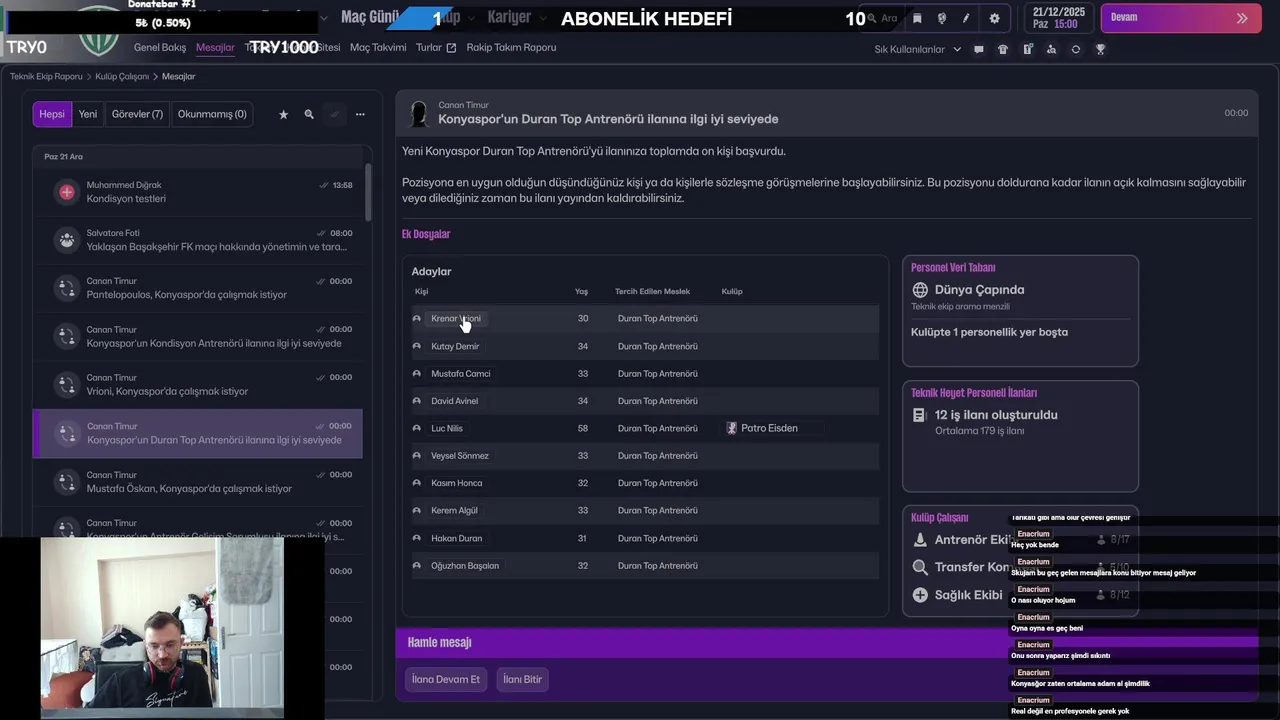
Task: Sort candidates by Tercih Edilen Meslek column
Action: [x=652, y=292]
